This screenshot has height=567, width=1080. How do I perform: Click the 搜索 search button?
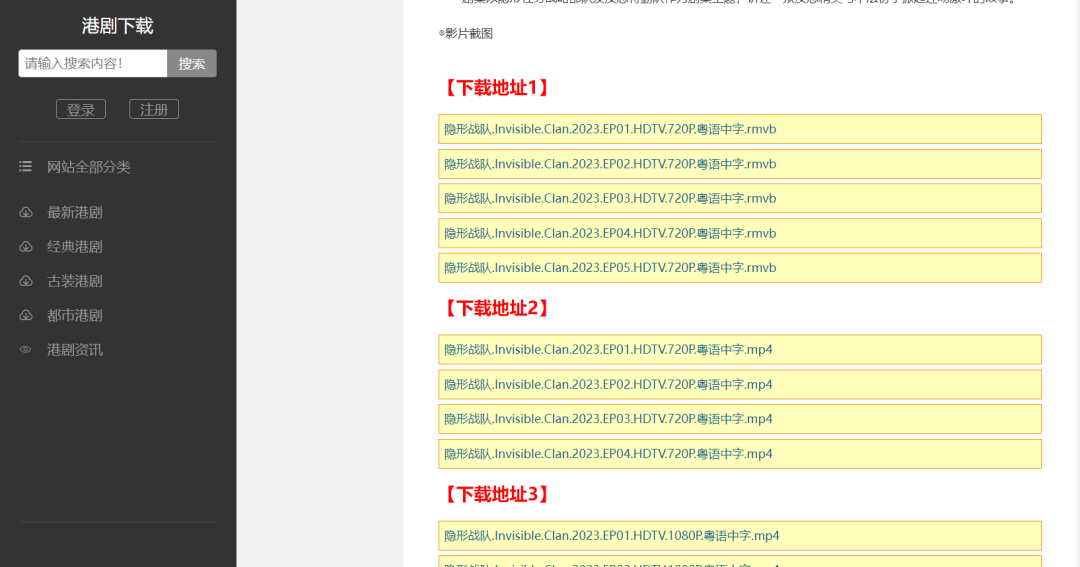pos(191,63)
